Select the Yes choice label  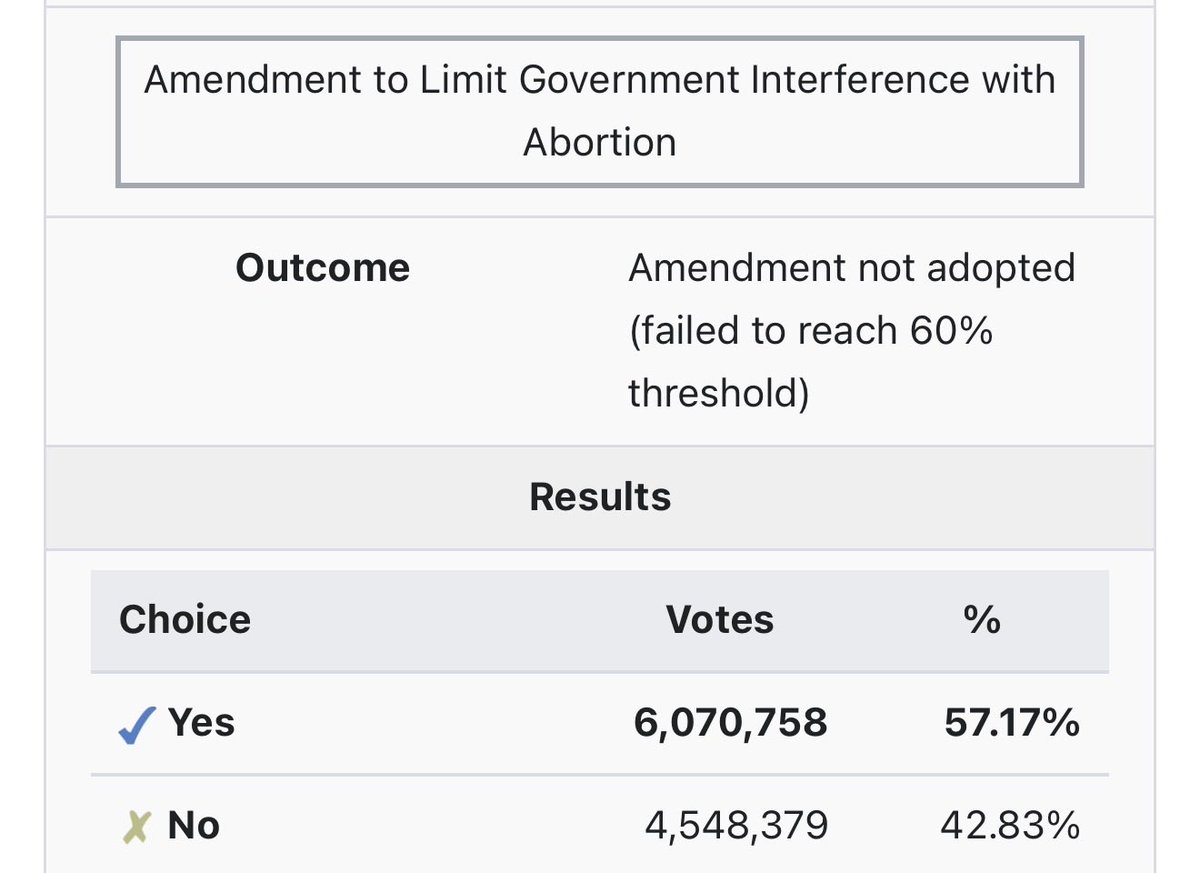[x=201, y=722]
